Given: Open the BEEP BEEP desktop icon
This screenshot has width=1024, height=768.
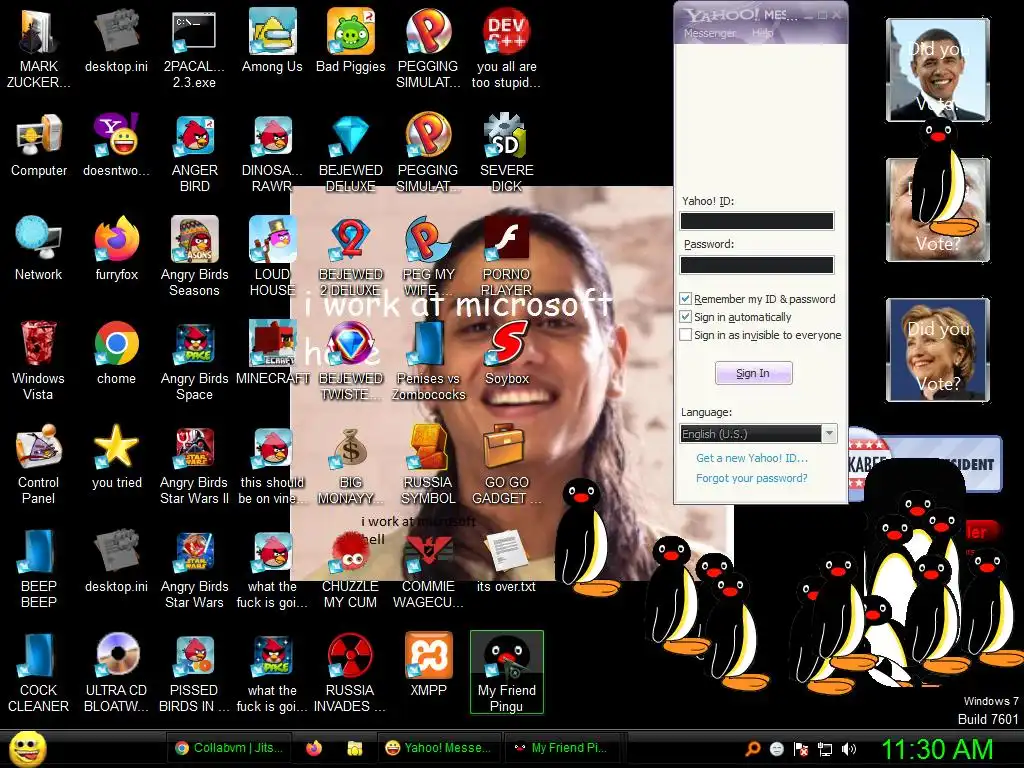Looking at the screenshot, I should (x=38, y=552).
